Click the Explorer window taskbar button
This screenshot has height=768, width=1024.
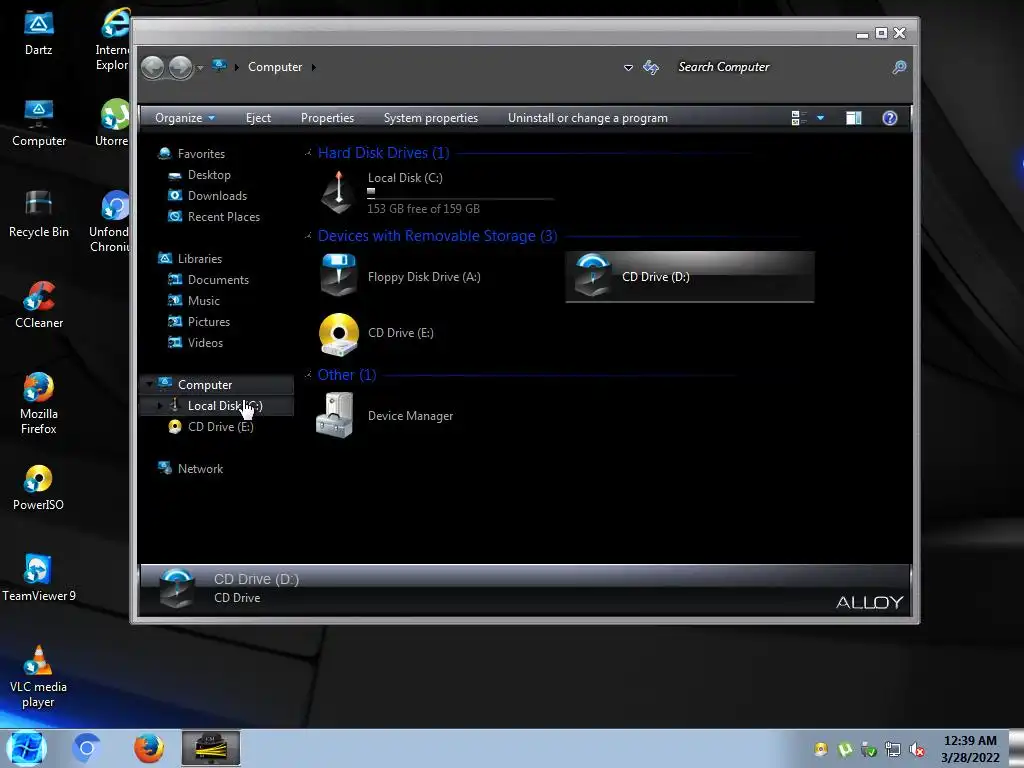[210, 748]
